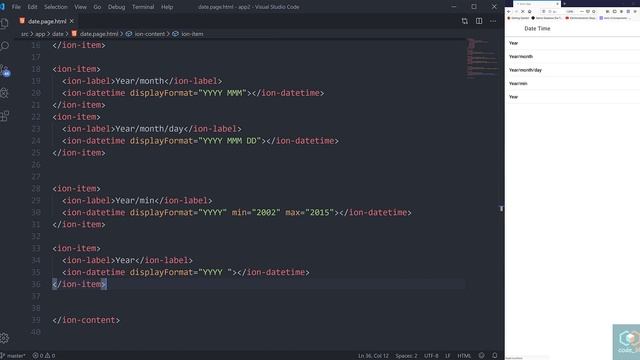Click the closing </ion-content> tag line
Image resolution: width=640 pixels, height=360 pixels.
point(86,320)
